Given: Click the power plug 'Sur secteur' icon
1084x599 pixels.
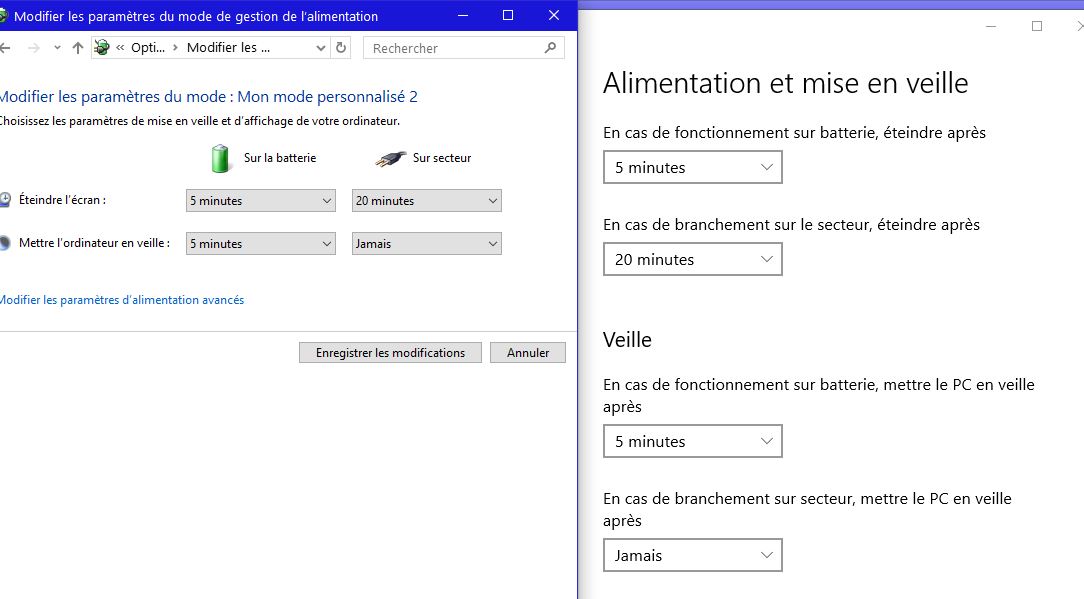Looking at the screenshot, I should pyautogui.click(x=391, y=158).
